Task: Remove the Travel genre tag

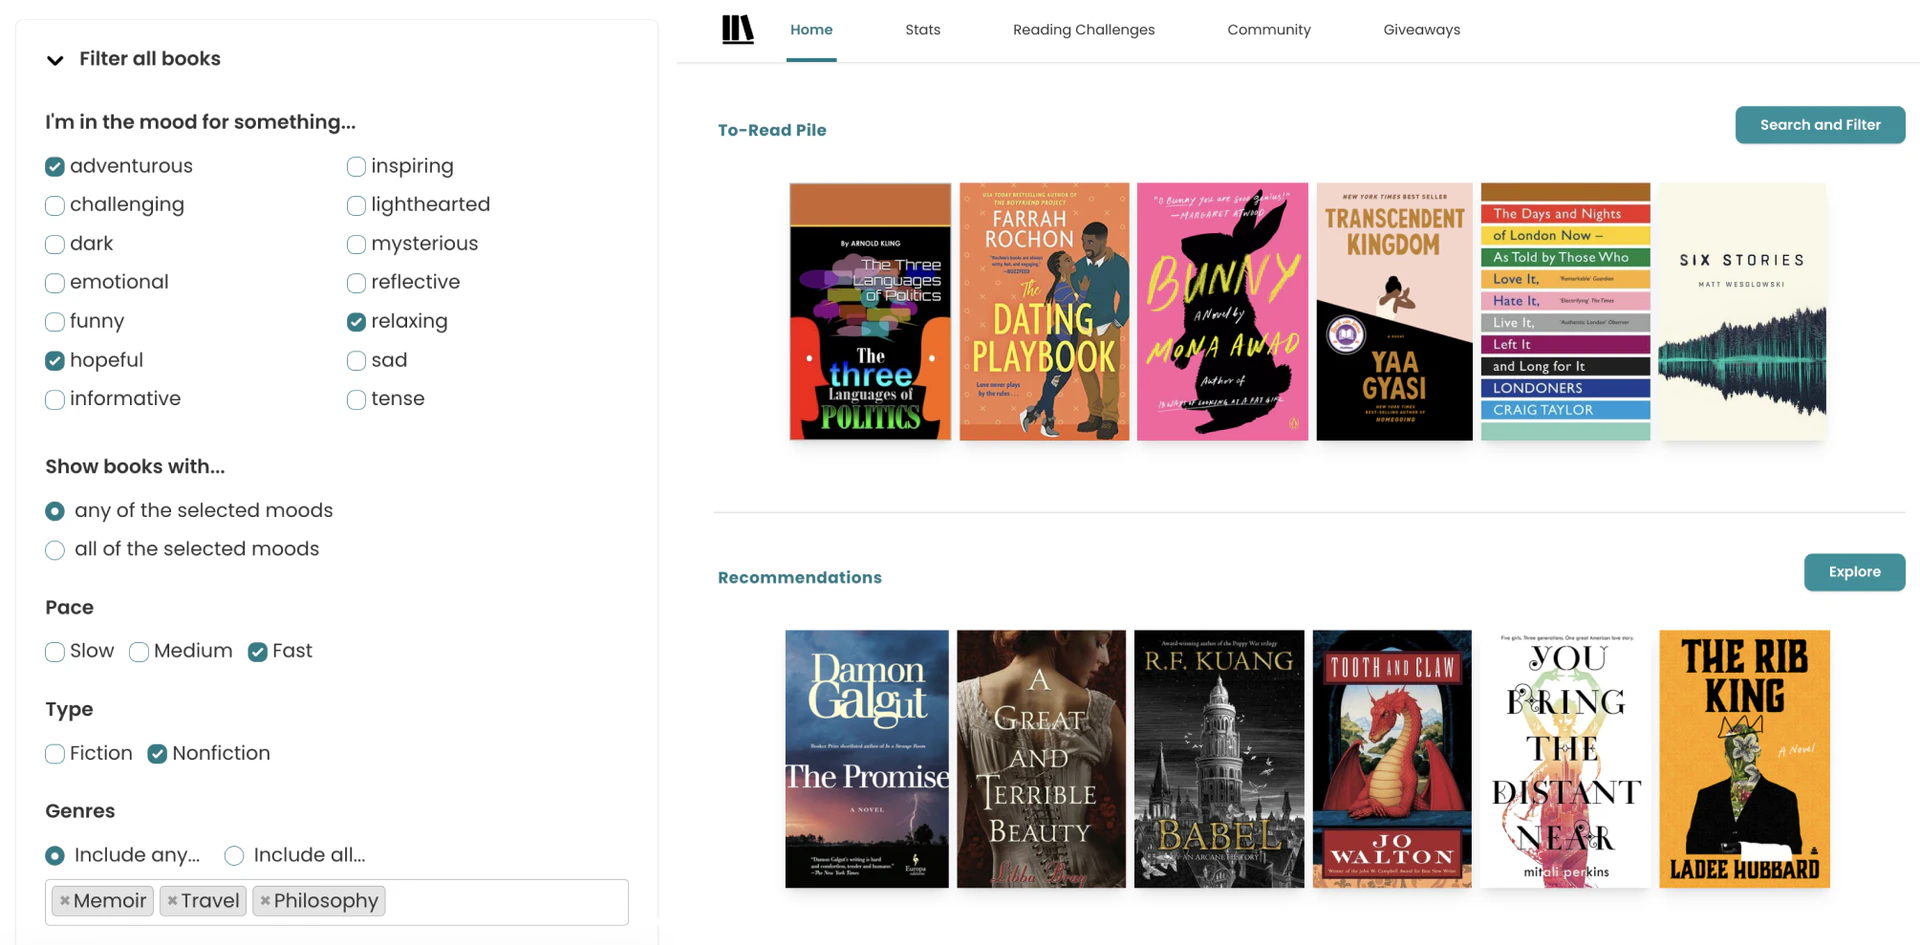Action: pyautogui.click(x=172, y=900)
